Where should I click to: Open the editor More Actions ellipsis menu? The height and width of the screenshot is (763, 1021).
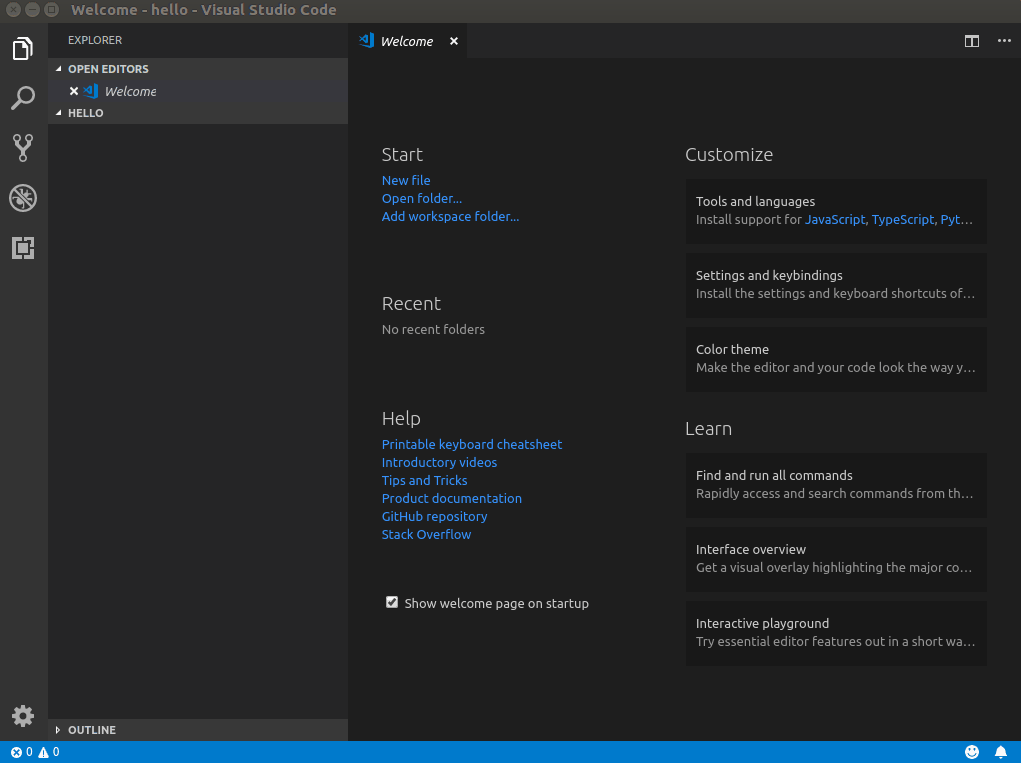point(1004,41)
